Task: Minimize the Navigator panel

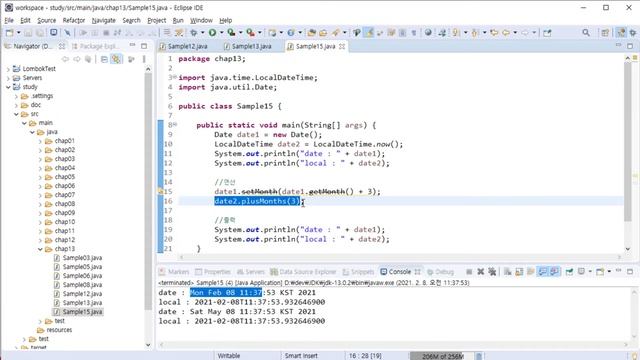Action: tap(132, 46)
